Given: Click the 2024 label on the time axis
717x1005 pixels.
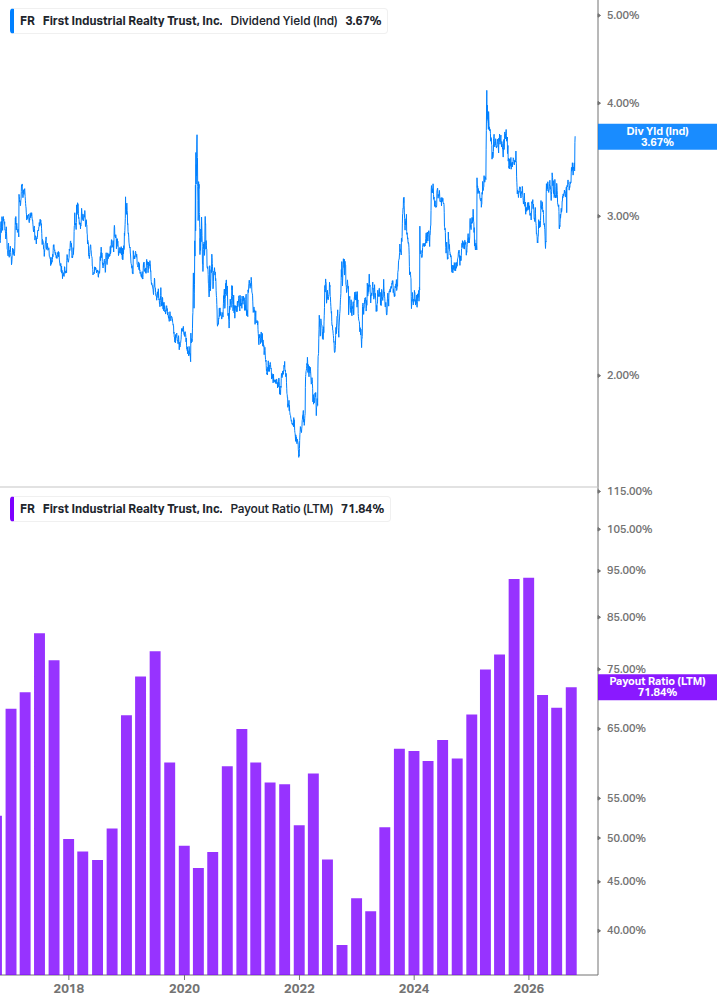Looking at the screenshot, I should pos(414,988).
